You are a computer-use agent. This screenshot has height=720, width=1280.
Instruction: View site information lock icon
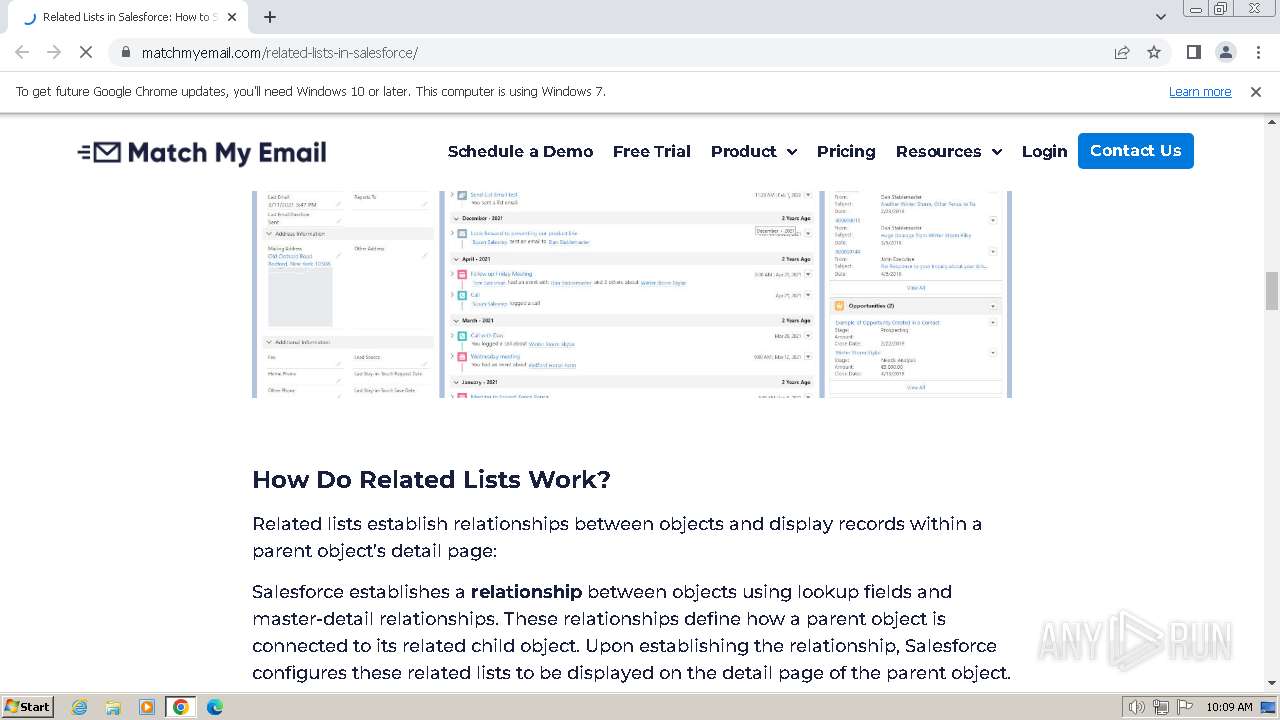click(x=125, y=52)
